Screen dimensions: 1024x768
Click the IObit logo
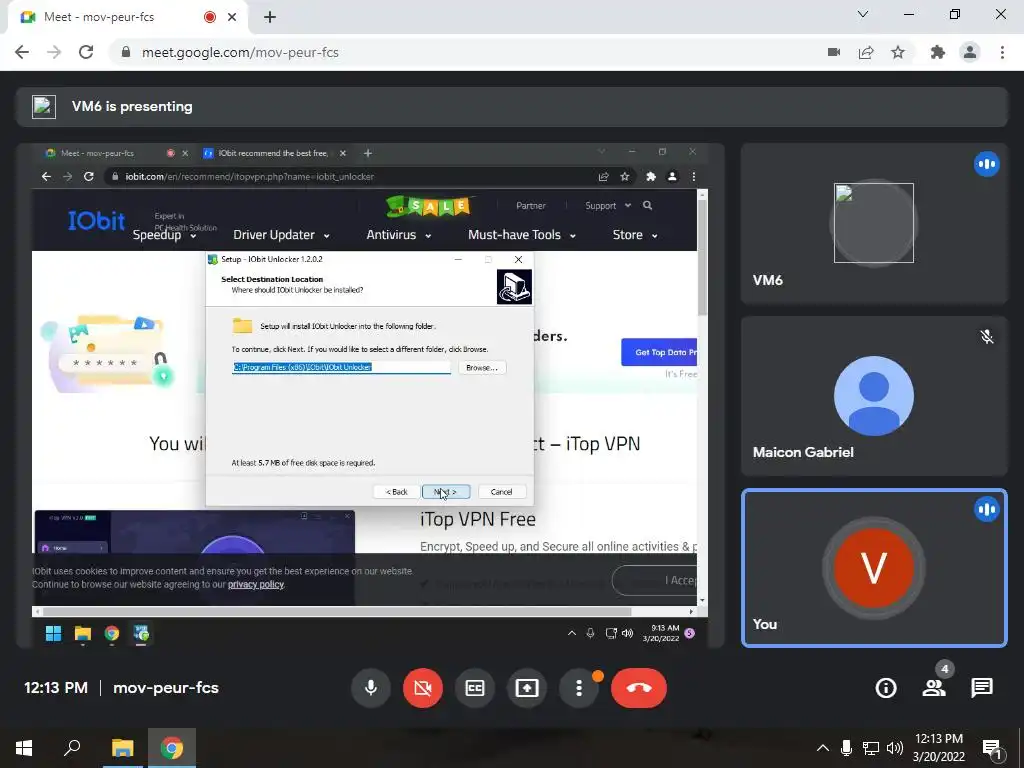click(x=97, y=221)
